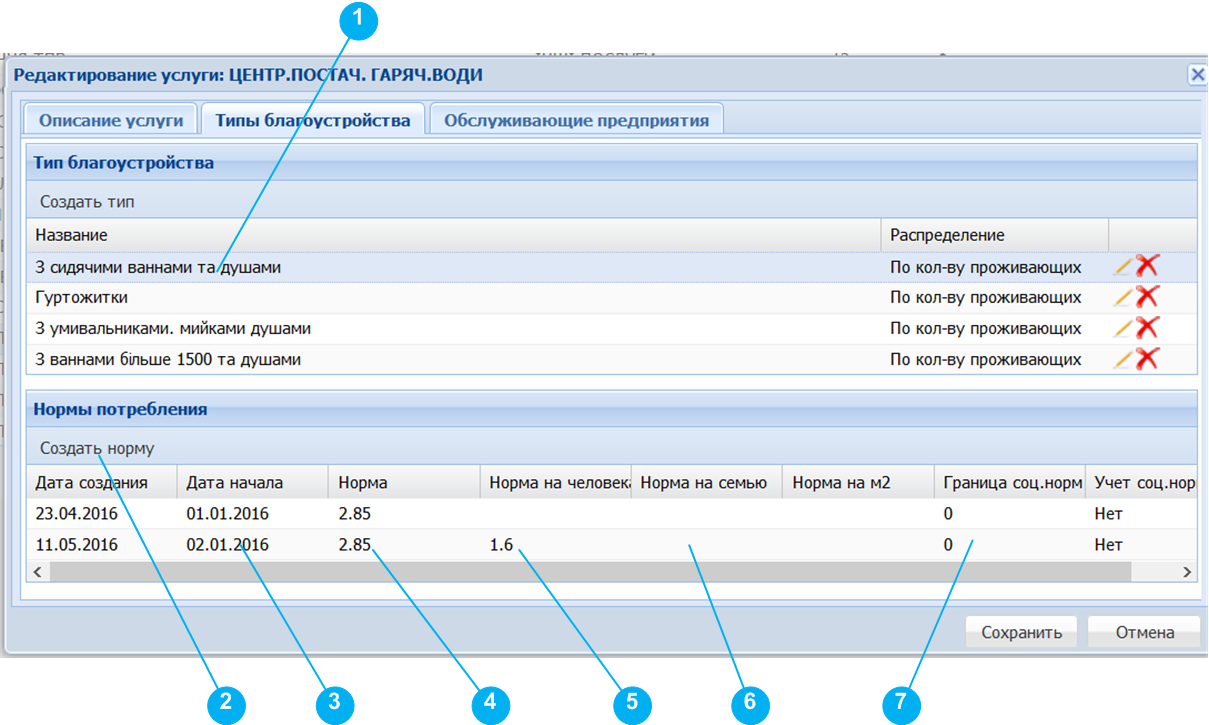Click the right arrow of the horizontal scrollbar

point(1187,571)
